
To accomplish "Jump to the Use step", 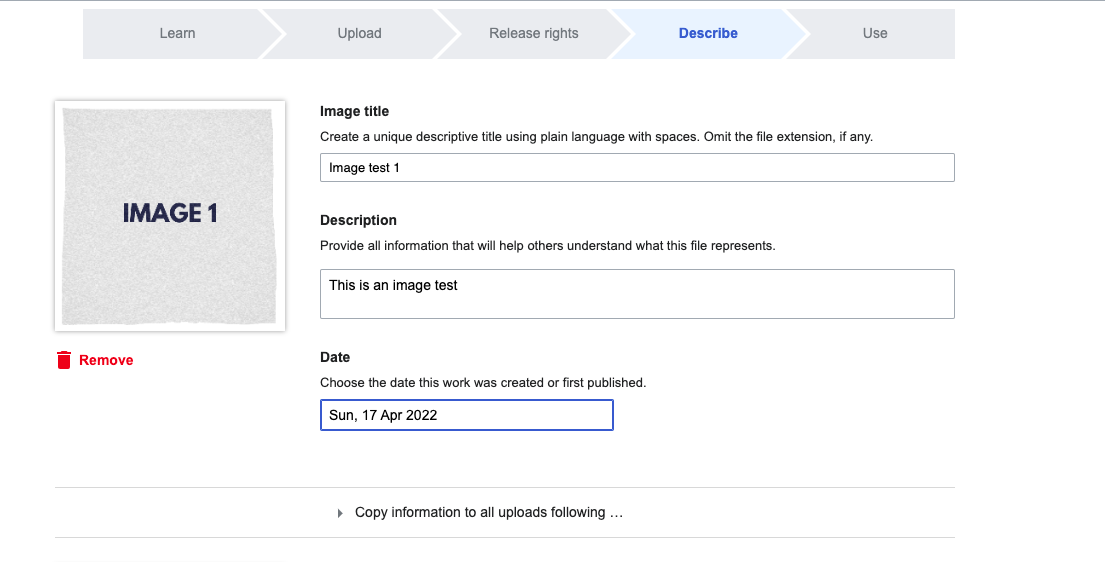I will coord(875,33).
